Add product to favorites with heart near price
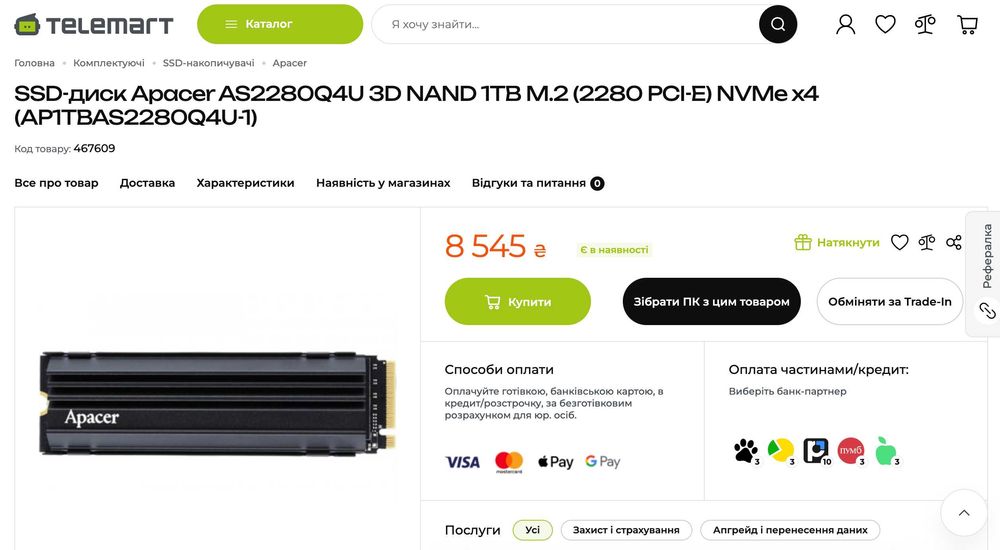 pos(900,242)
